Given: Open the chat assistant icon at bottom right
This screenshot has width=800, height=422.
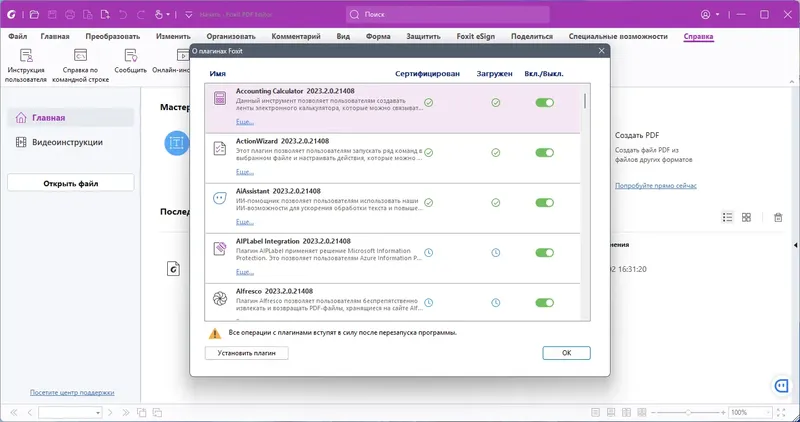Looking at the screenshot, I should tap(781, 386).
